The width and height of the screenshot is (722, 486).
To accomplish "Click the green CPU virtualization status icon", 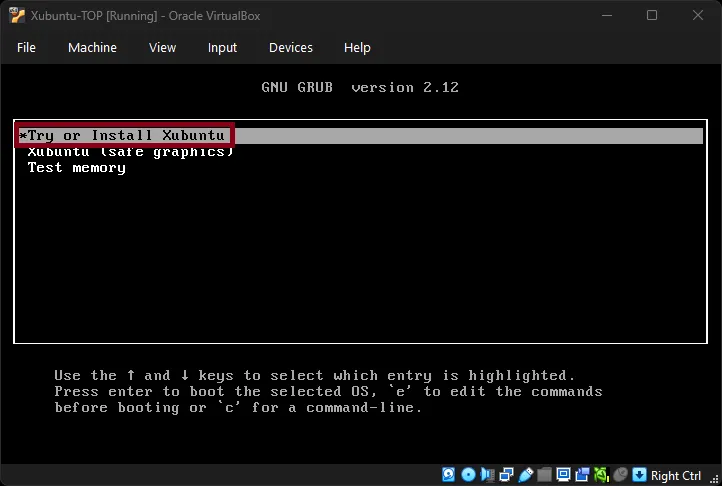I will (x=601, y=475).
